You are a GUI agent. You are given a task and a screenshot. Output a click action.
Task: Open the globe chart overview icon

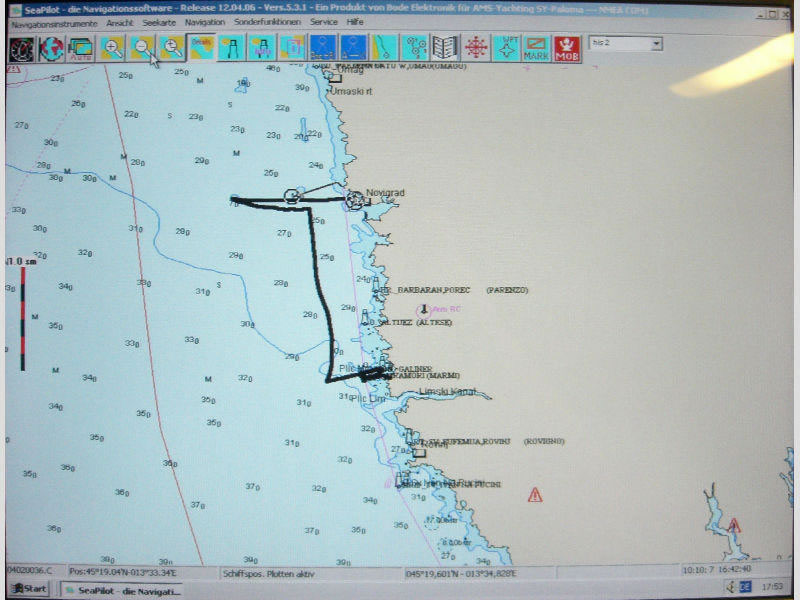point(51,47)
